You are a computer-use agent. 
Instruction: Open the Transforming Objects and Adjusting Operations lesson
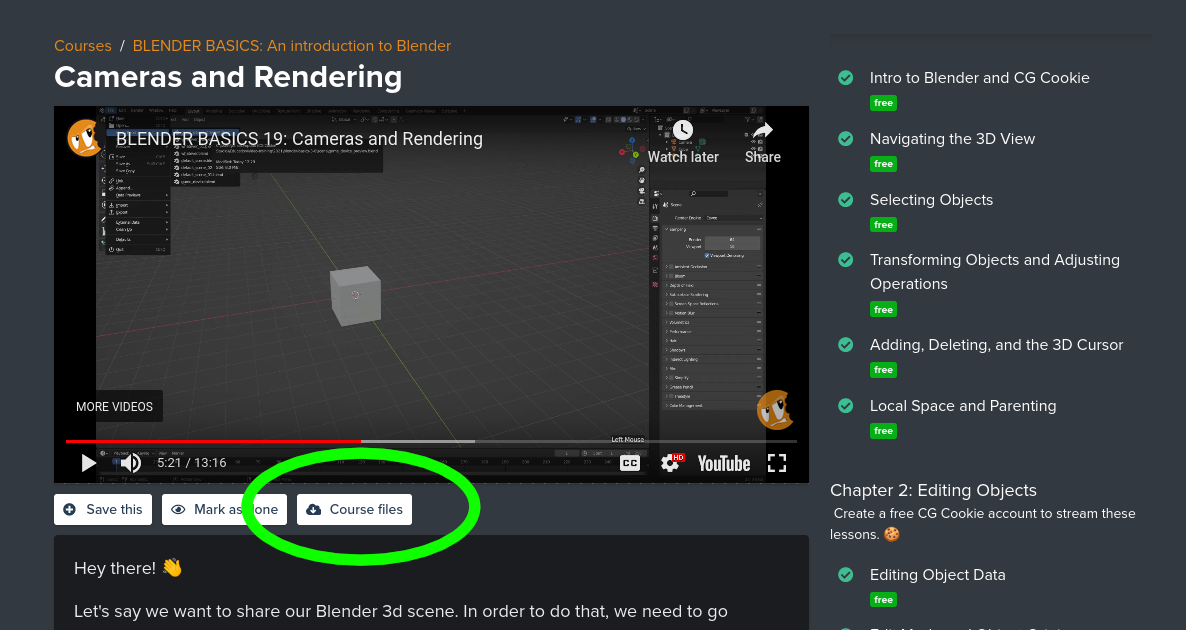(x=995, y=272)
